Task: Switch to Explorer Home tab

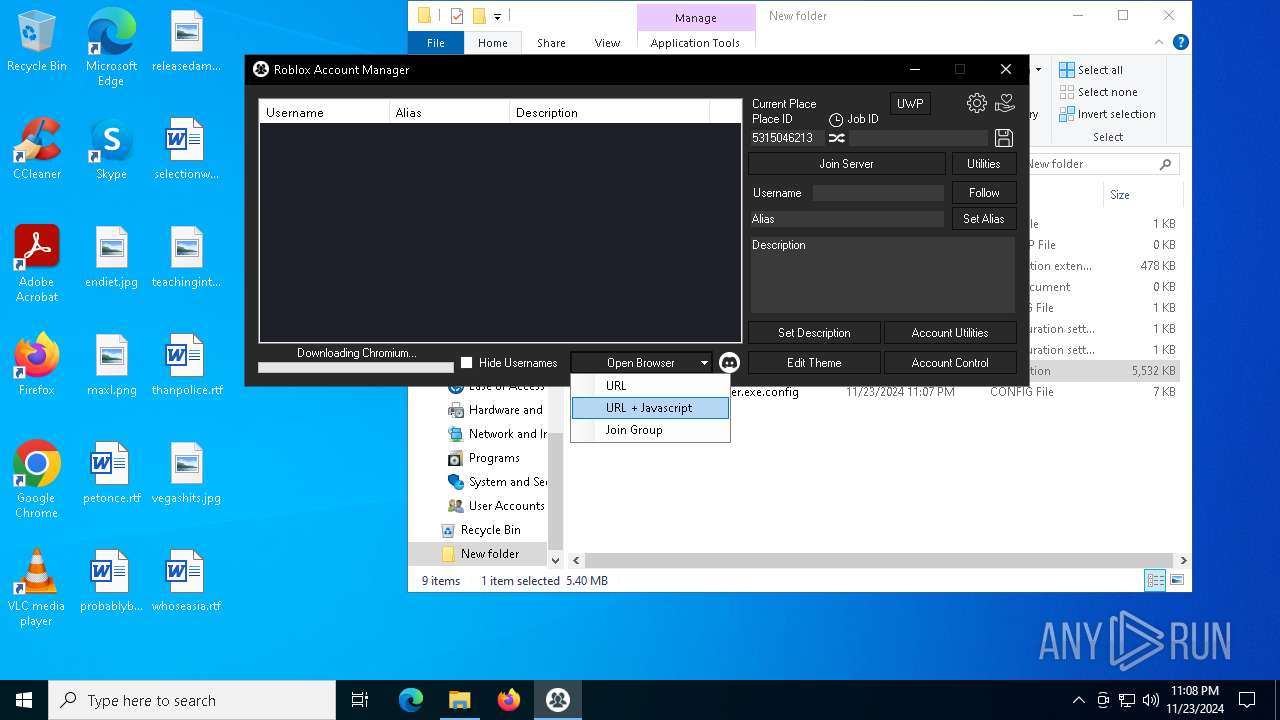Action: tap(492, 43)
